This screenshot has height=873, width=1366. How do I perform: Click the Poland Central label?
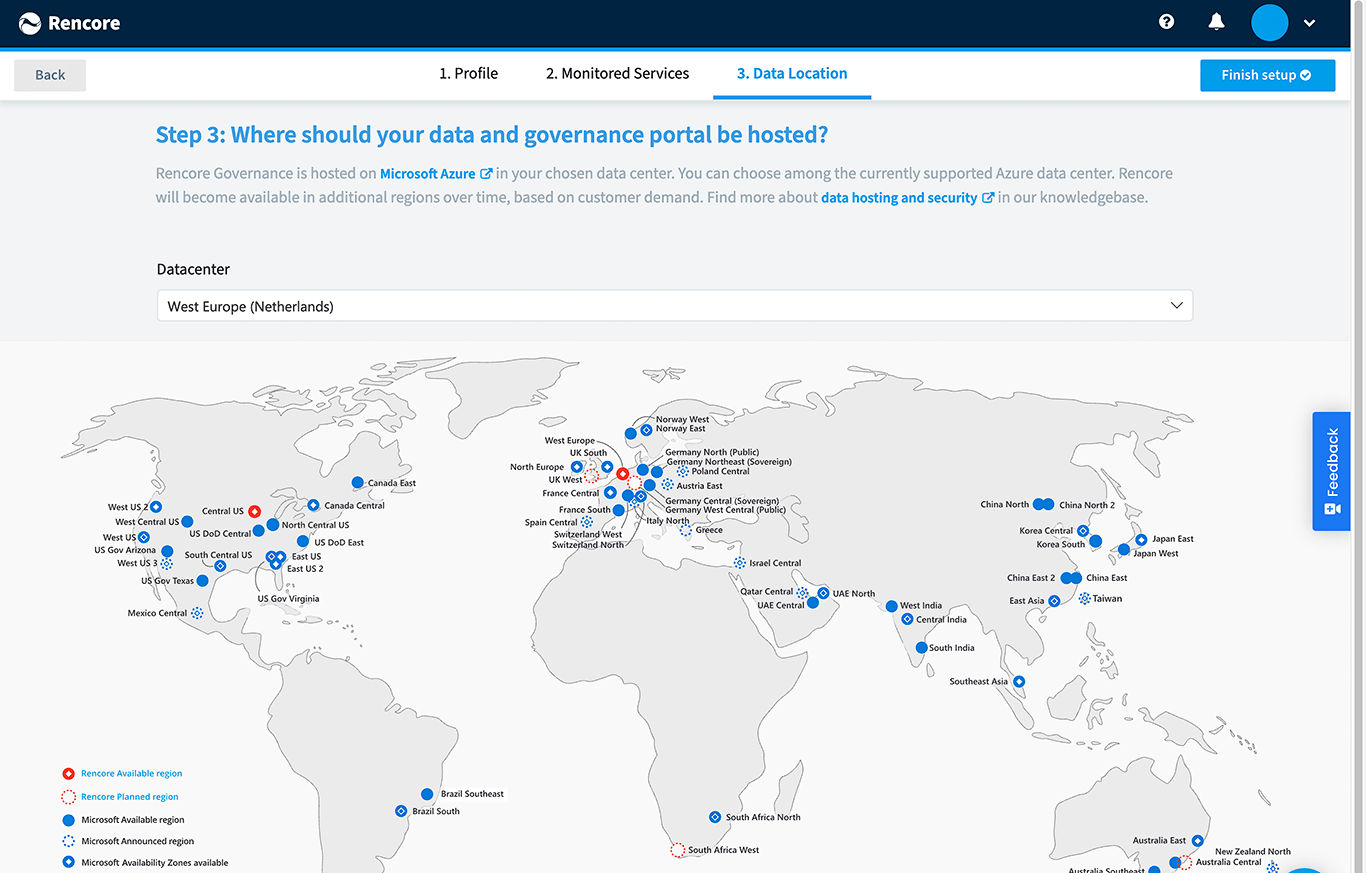point(720,471)
